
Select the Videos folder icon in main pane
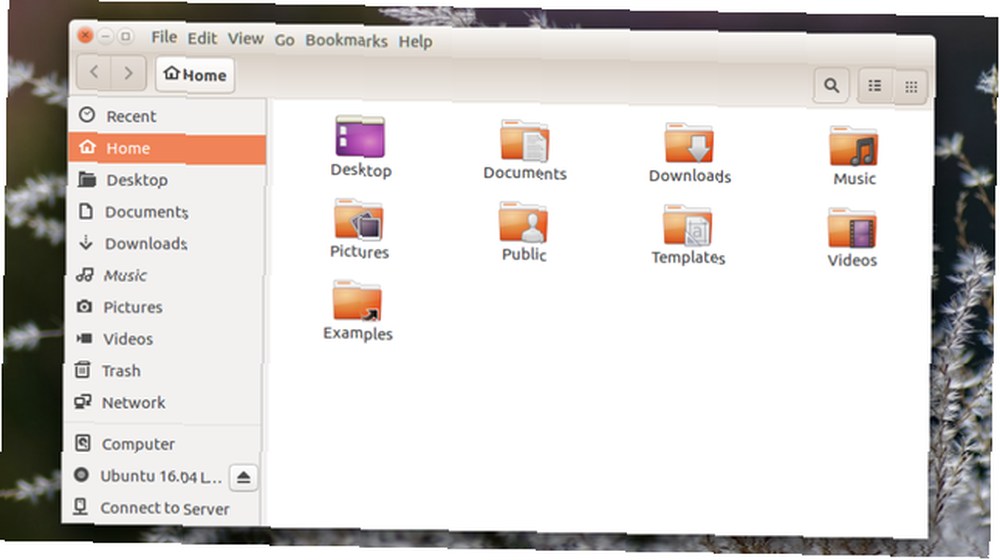[852, 228]
